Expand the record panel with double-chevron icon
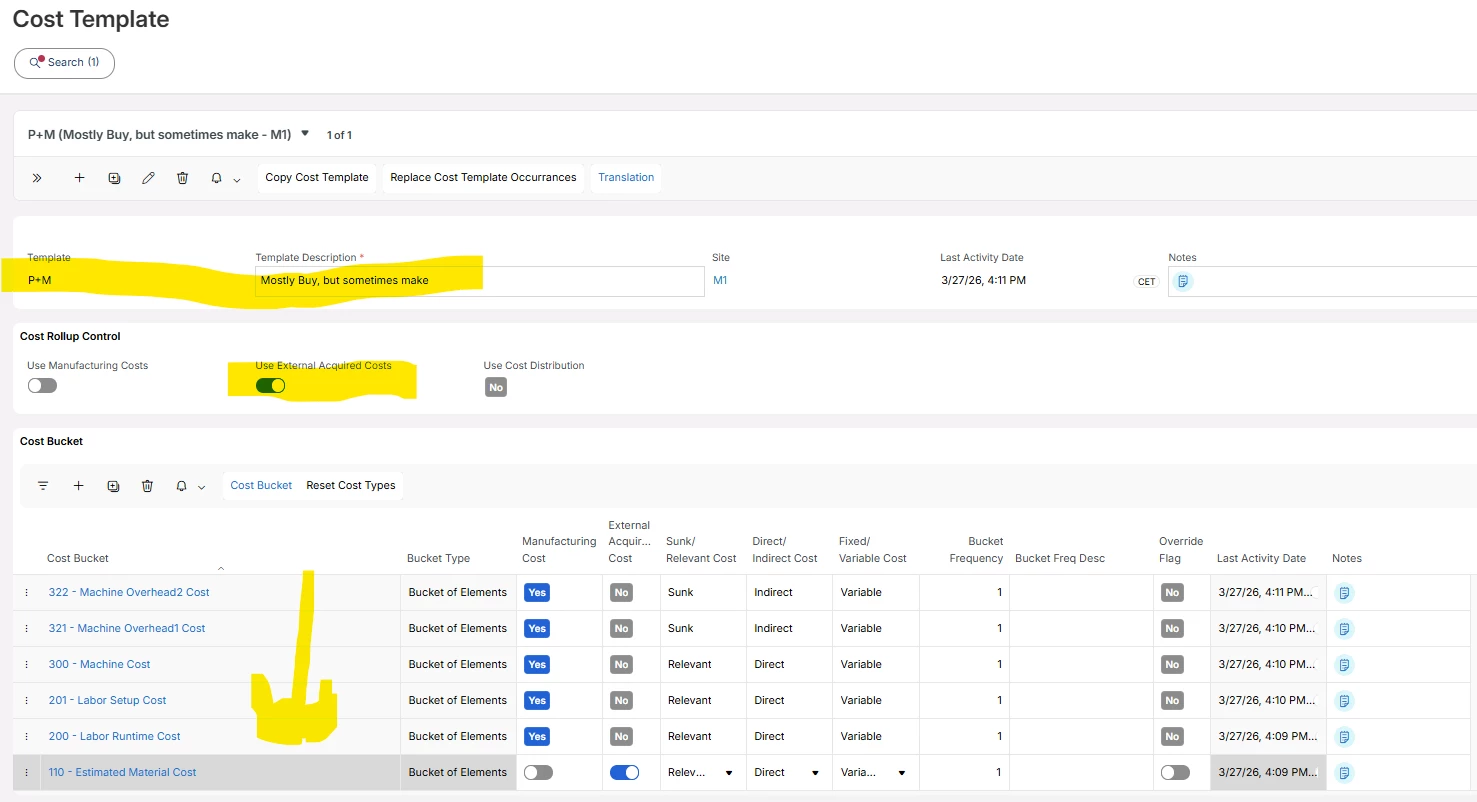1477x802 pixels. point(37,178)
